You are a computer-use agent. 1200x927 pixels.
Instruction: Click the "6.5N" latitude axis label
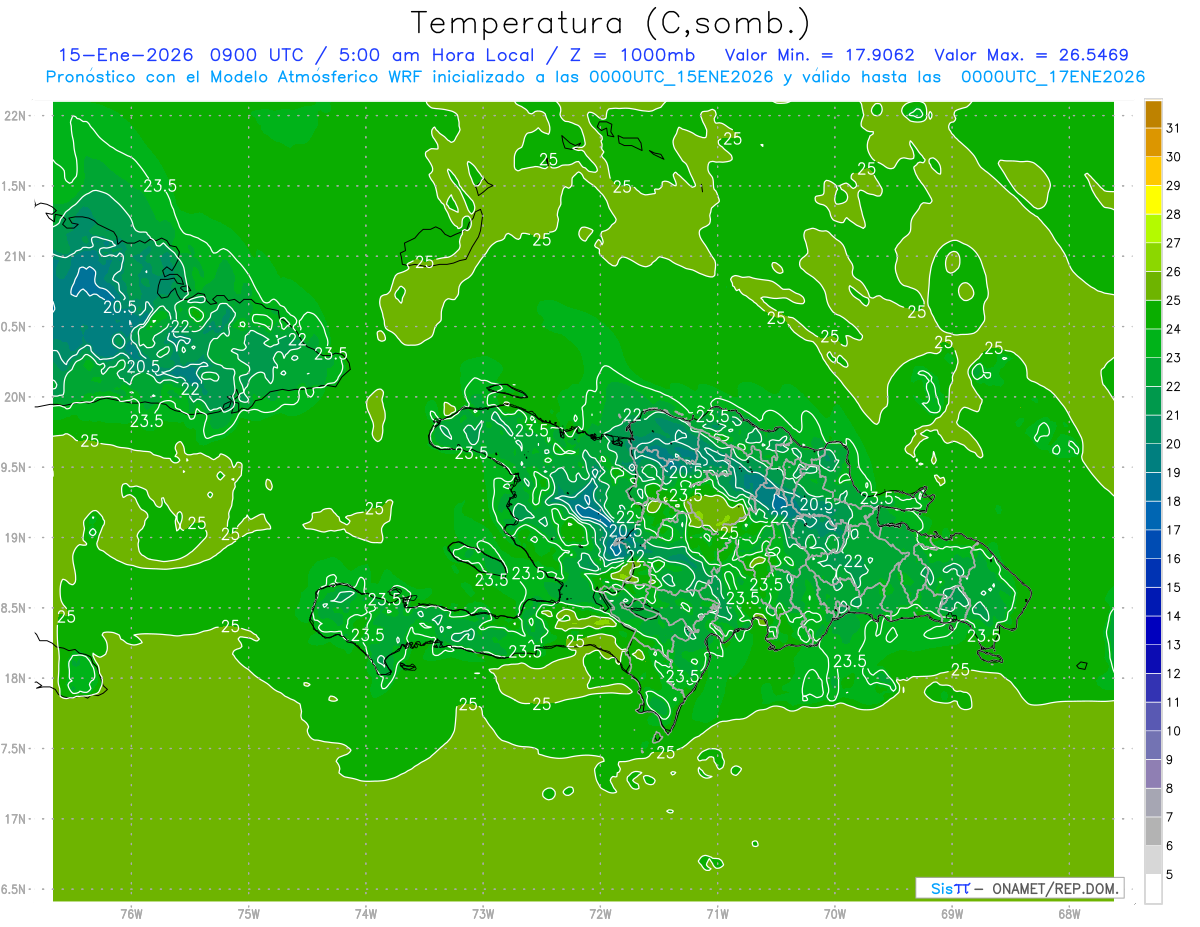coord(15,890)
